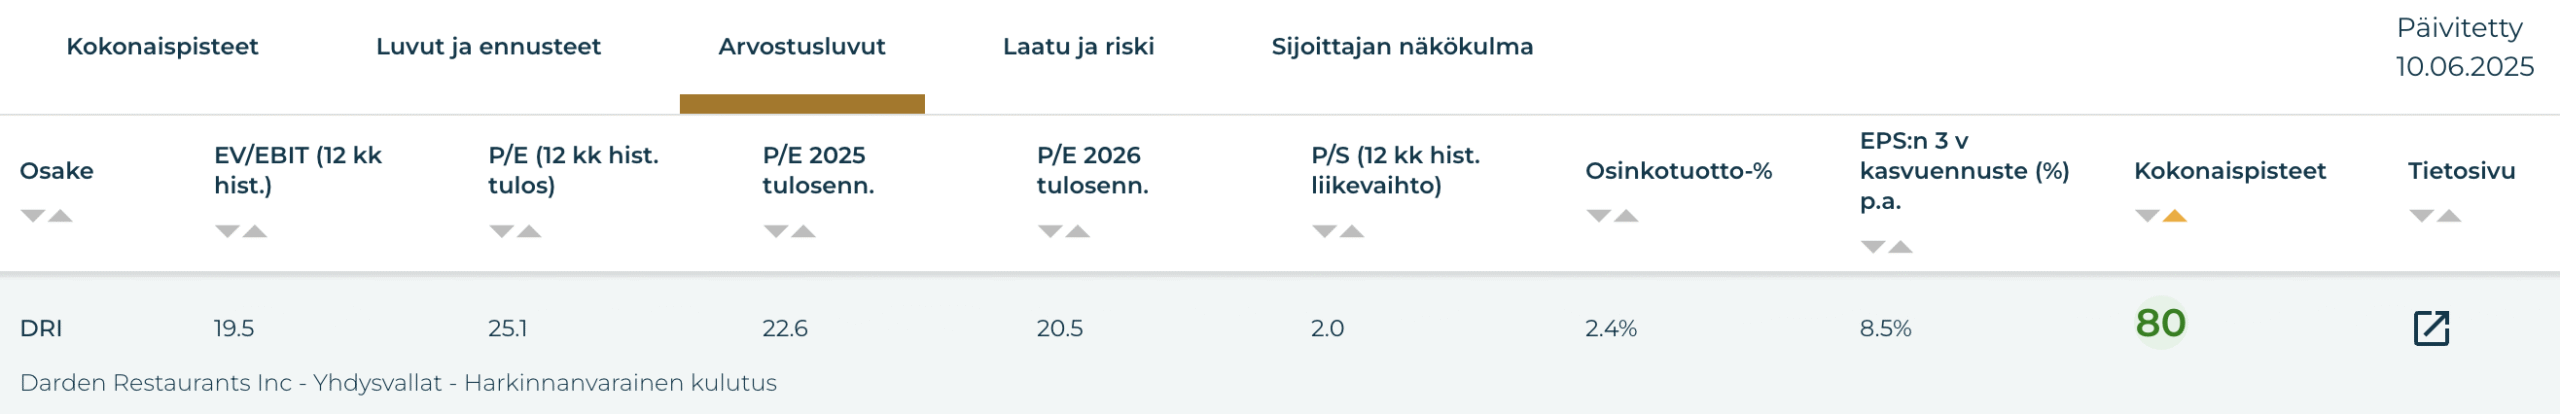Sort Osinkotuotto-% descending arrow
The image size is (2560, 414).
1598,216
